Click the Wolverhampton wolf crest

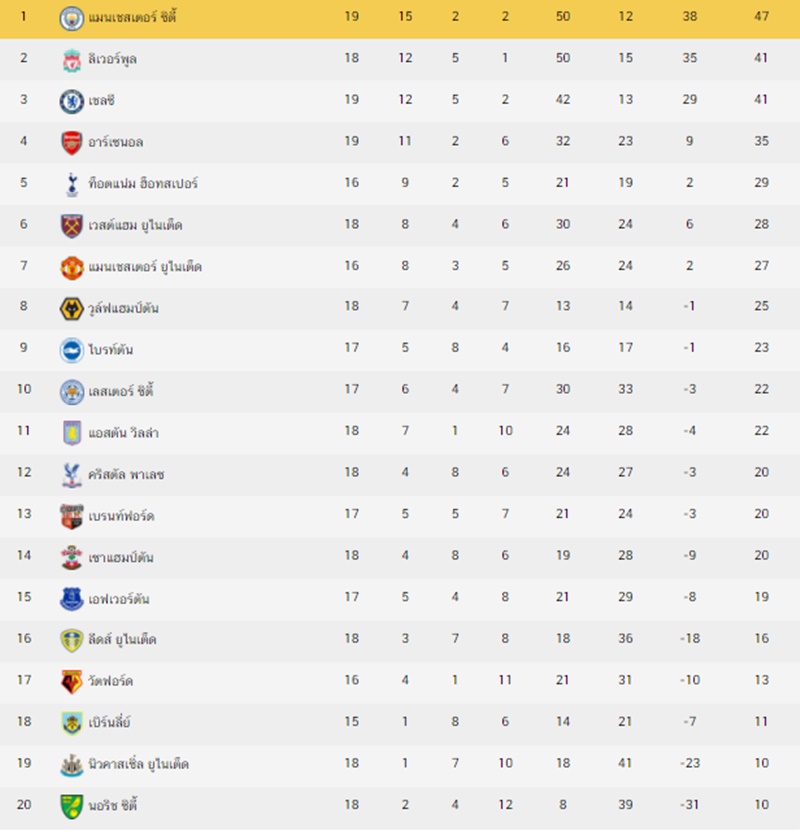pos(71,308)
